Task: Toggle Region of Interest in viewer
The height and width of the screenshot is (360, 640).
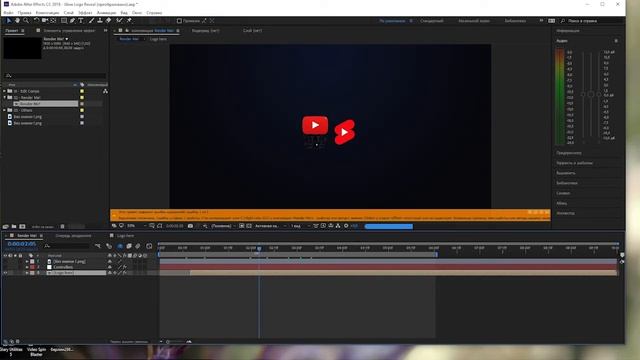Action: pyautogui.click(x=242, y=226)
